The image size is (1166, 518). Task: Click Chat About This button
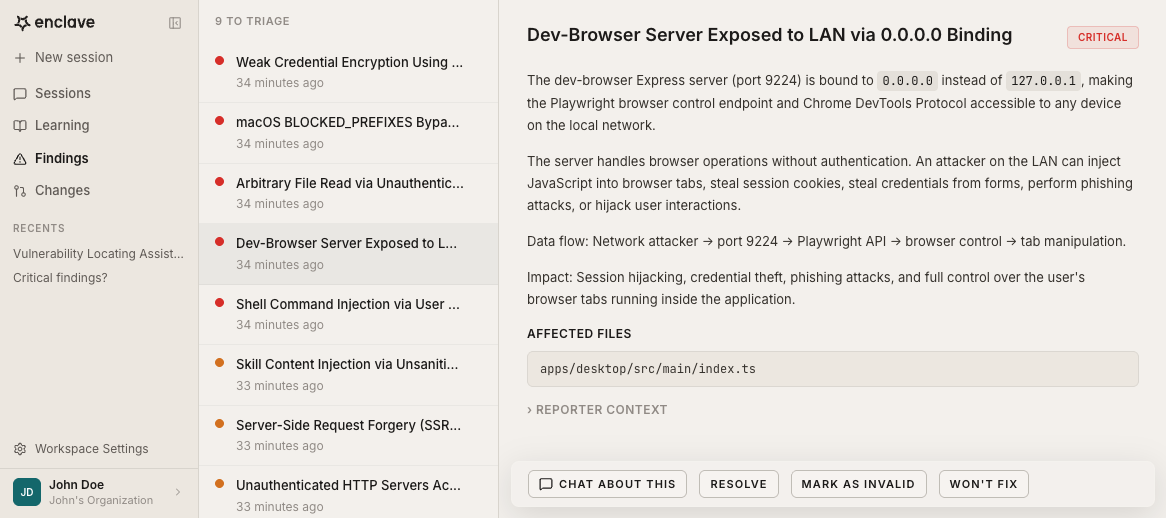coord(607,484)
